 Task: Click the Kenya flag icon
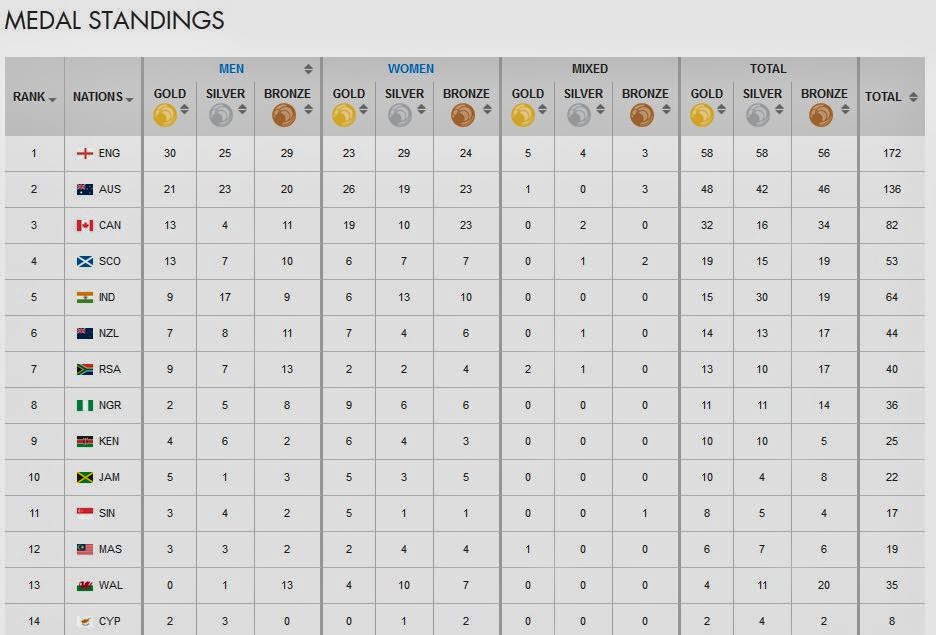85,441
